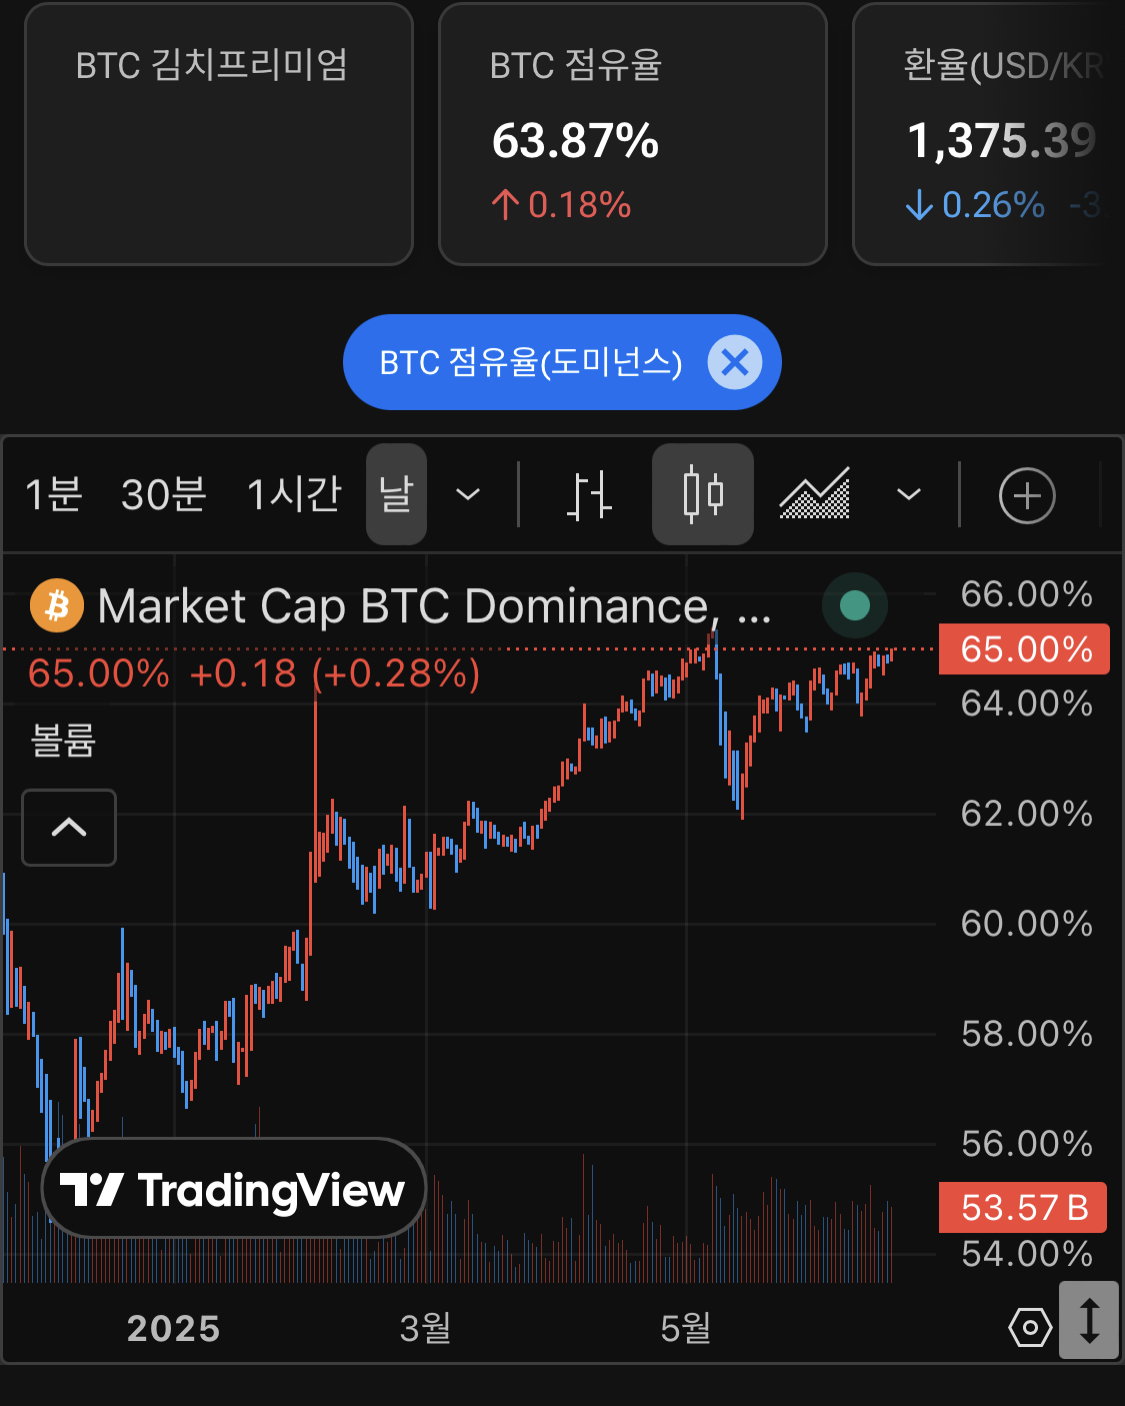
Task: Click the Bitcoin symbol logo icon
Action: click(x=57, y=606)
